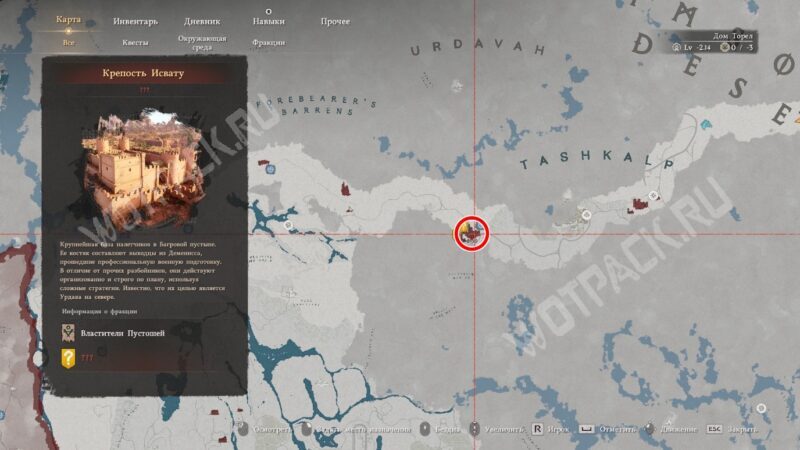Open the Навыки tab

pos(268,20)
